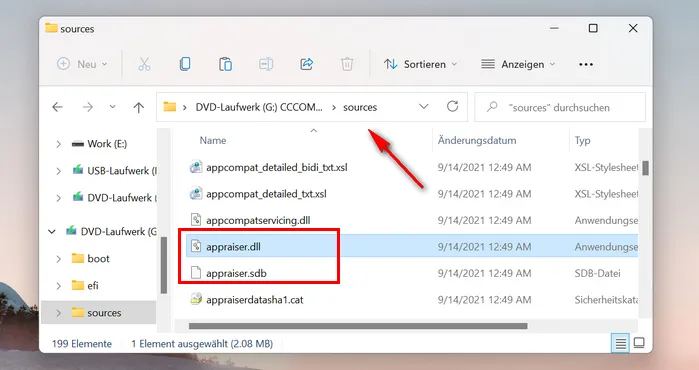Sort by the Name column header

pyautogui.click(x=213, y=140)
